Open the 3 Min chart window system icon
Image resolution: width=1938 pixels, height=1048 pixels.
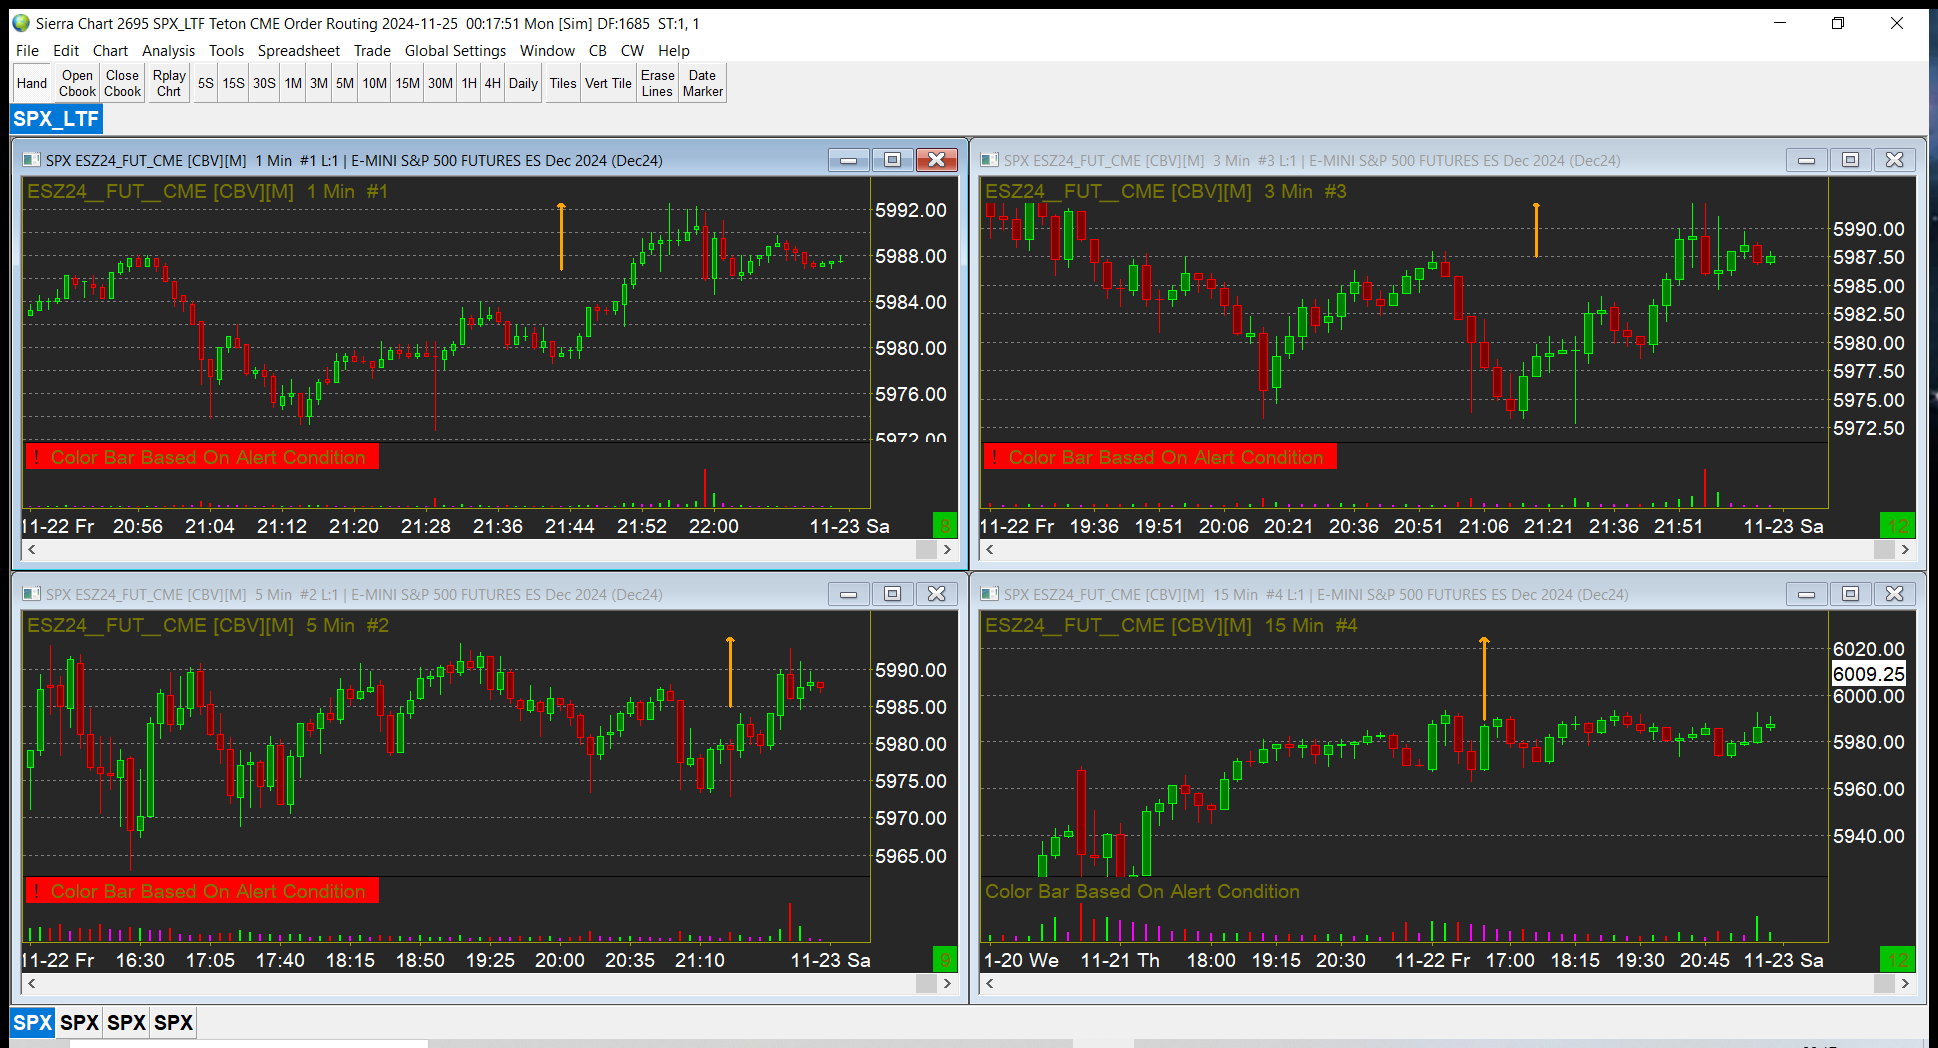tap(989, 160)
